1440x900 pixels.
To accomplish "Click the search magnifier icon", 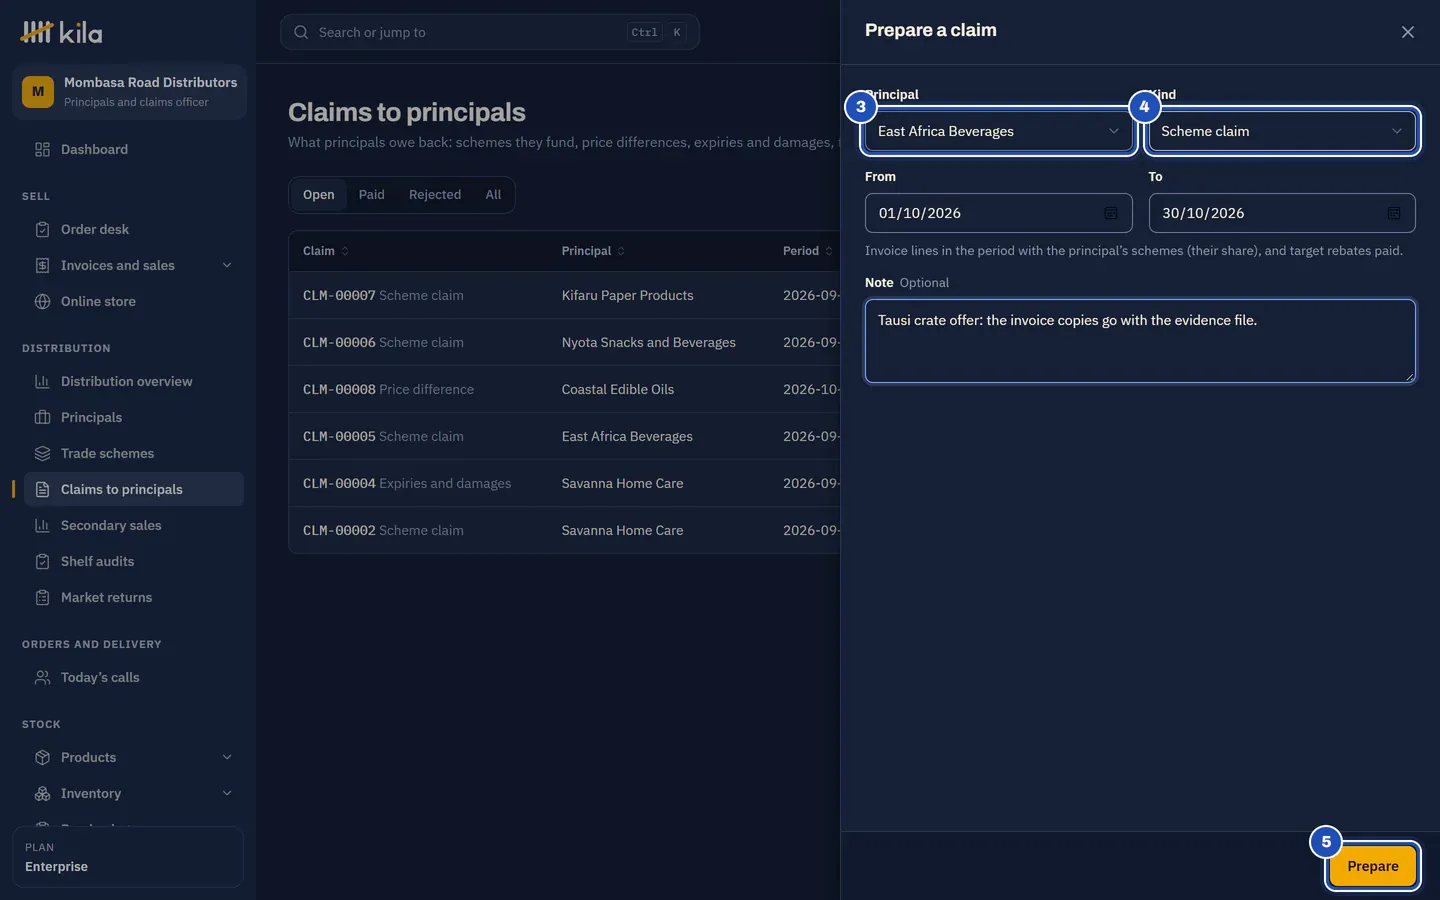I will (301, 32).
